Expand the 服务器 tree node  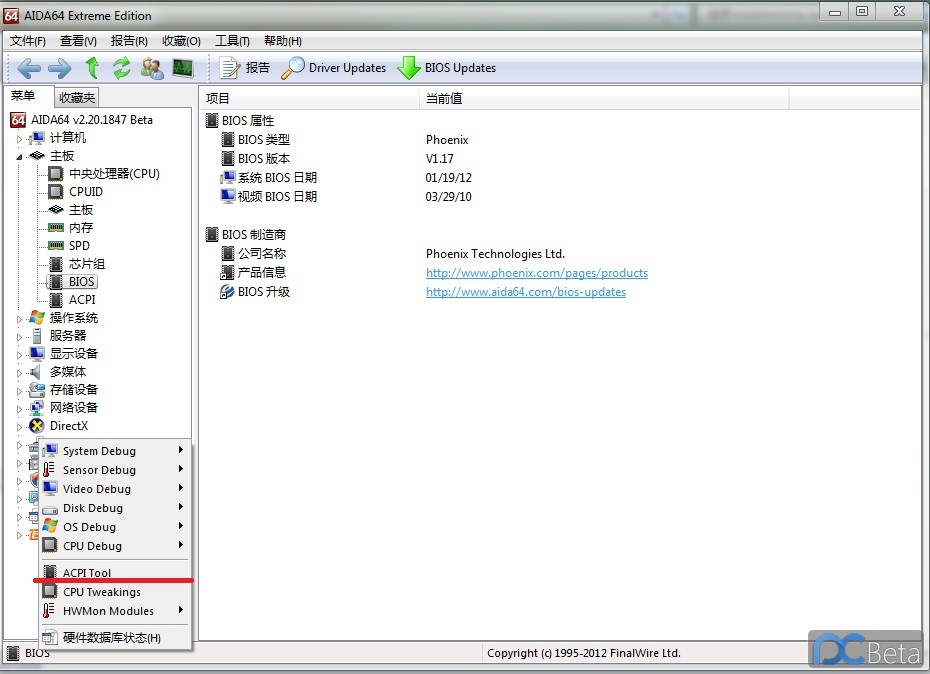pos(19,336)
